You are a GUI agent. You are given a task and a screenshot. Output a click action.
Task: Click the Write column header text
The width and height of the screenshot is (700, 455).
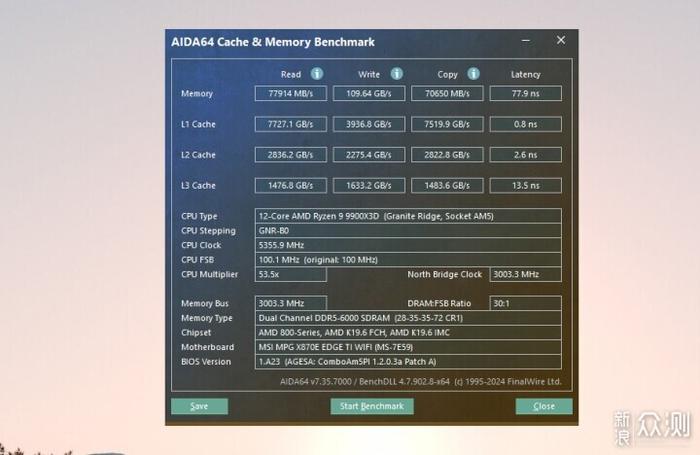(x=369, y=75)
